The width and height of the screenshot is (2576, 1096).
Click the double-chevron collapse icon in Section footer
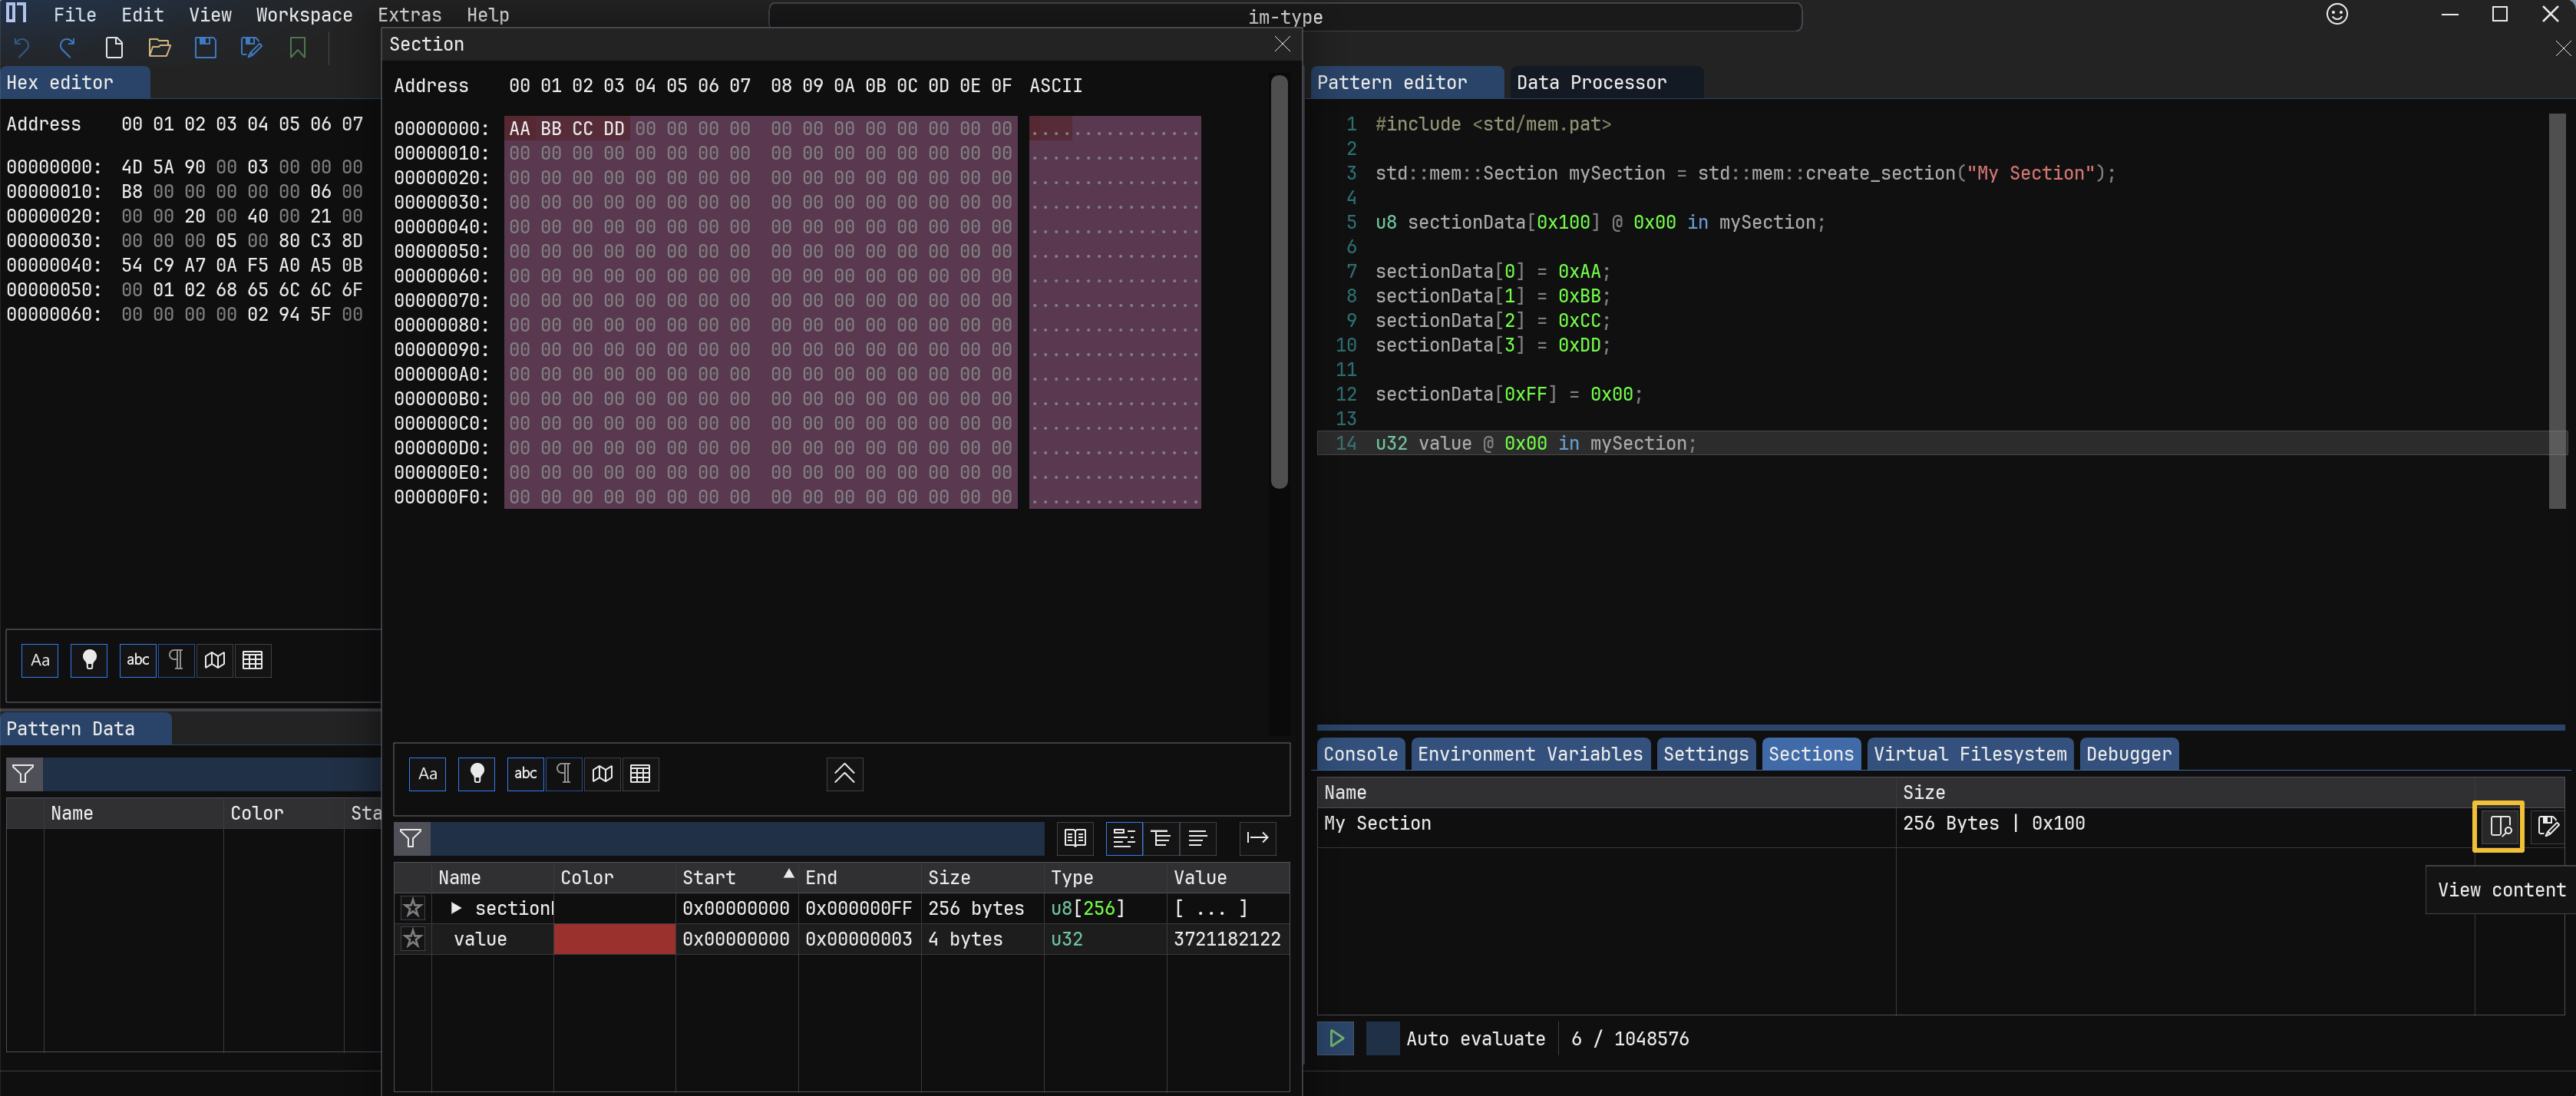point(844,773)
